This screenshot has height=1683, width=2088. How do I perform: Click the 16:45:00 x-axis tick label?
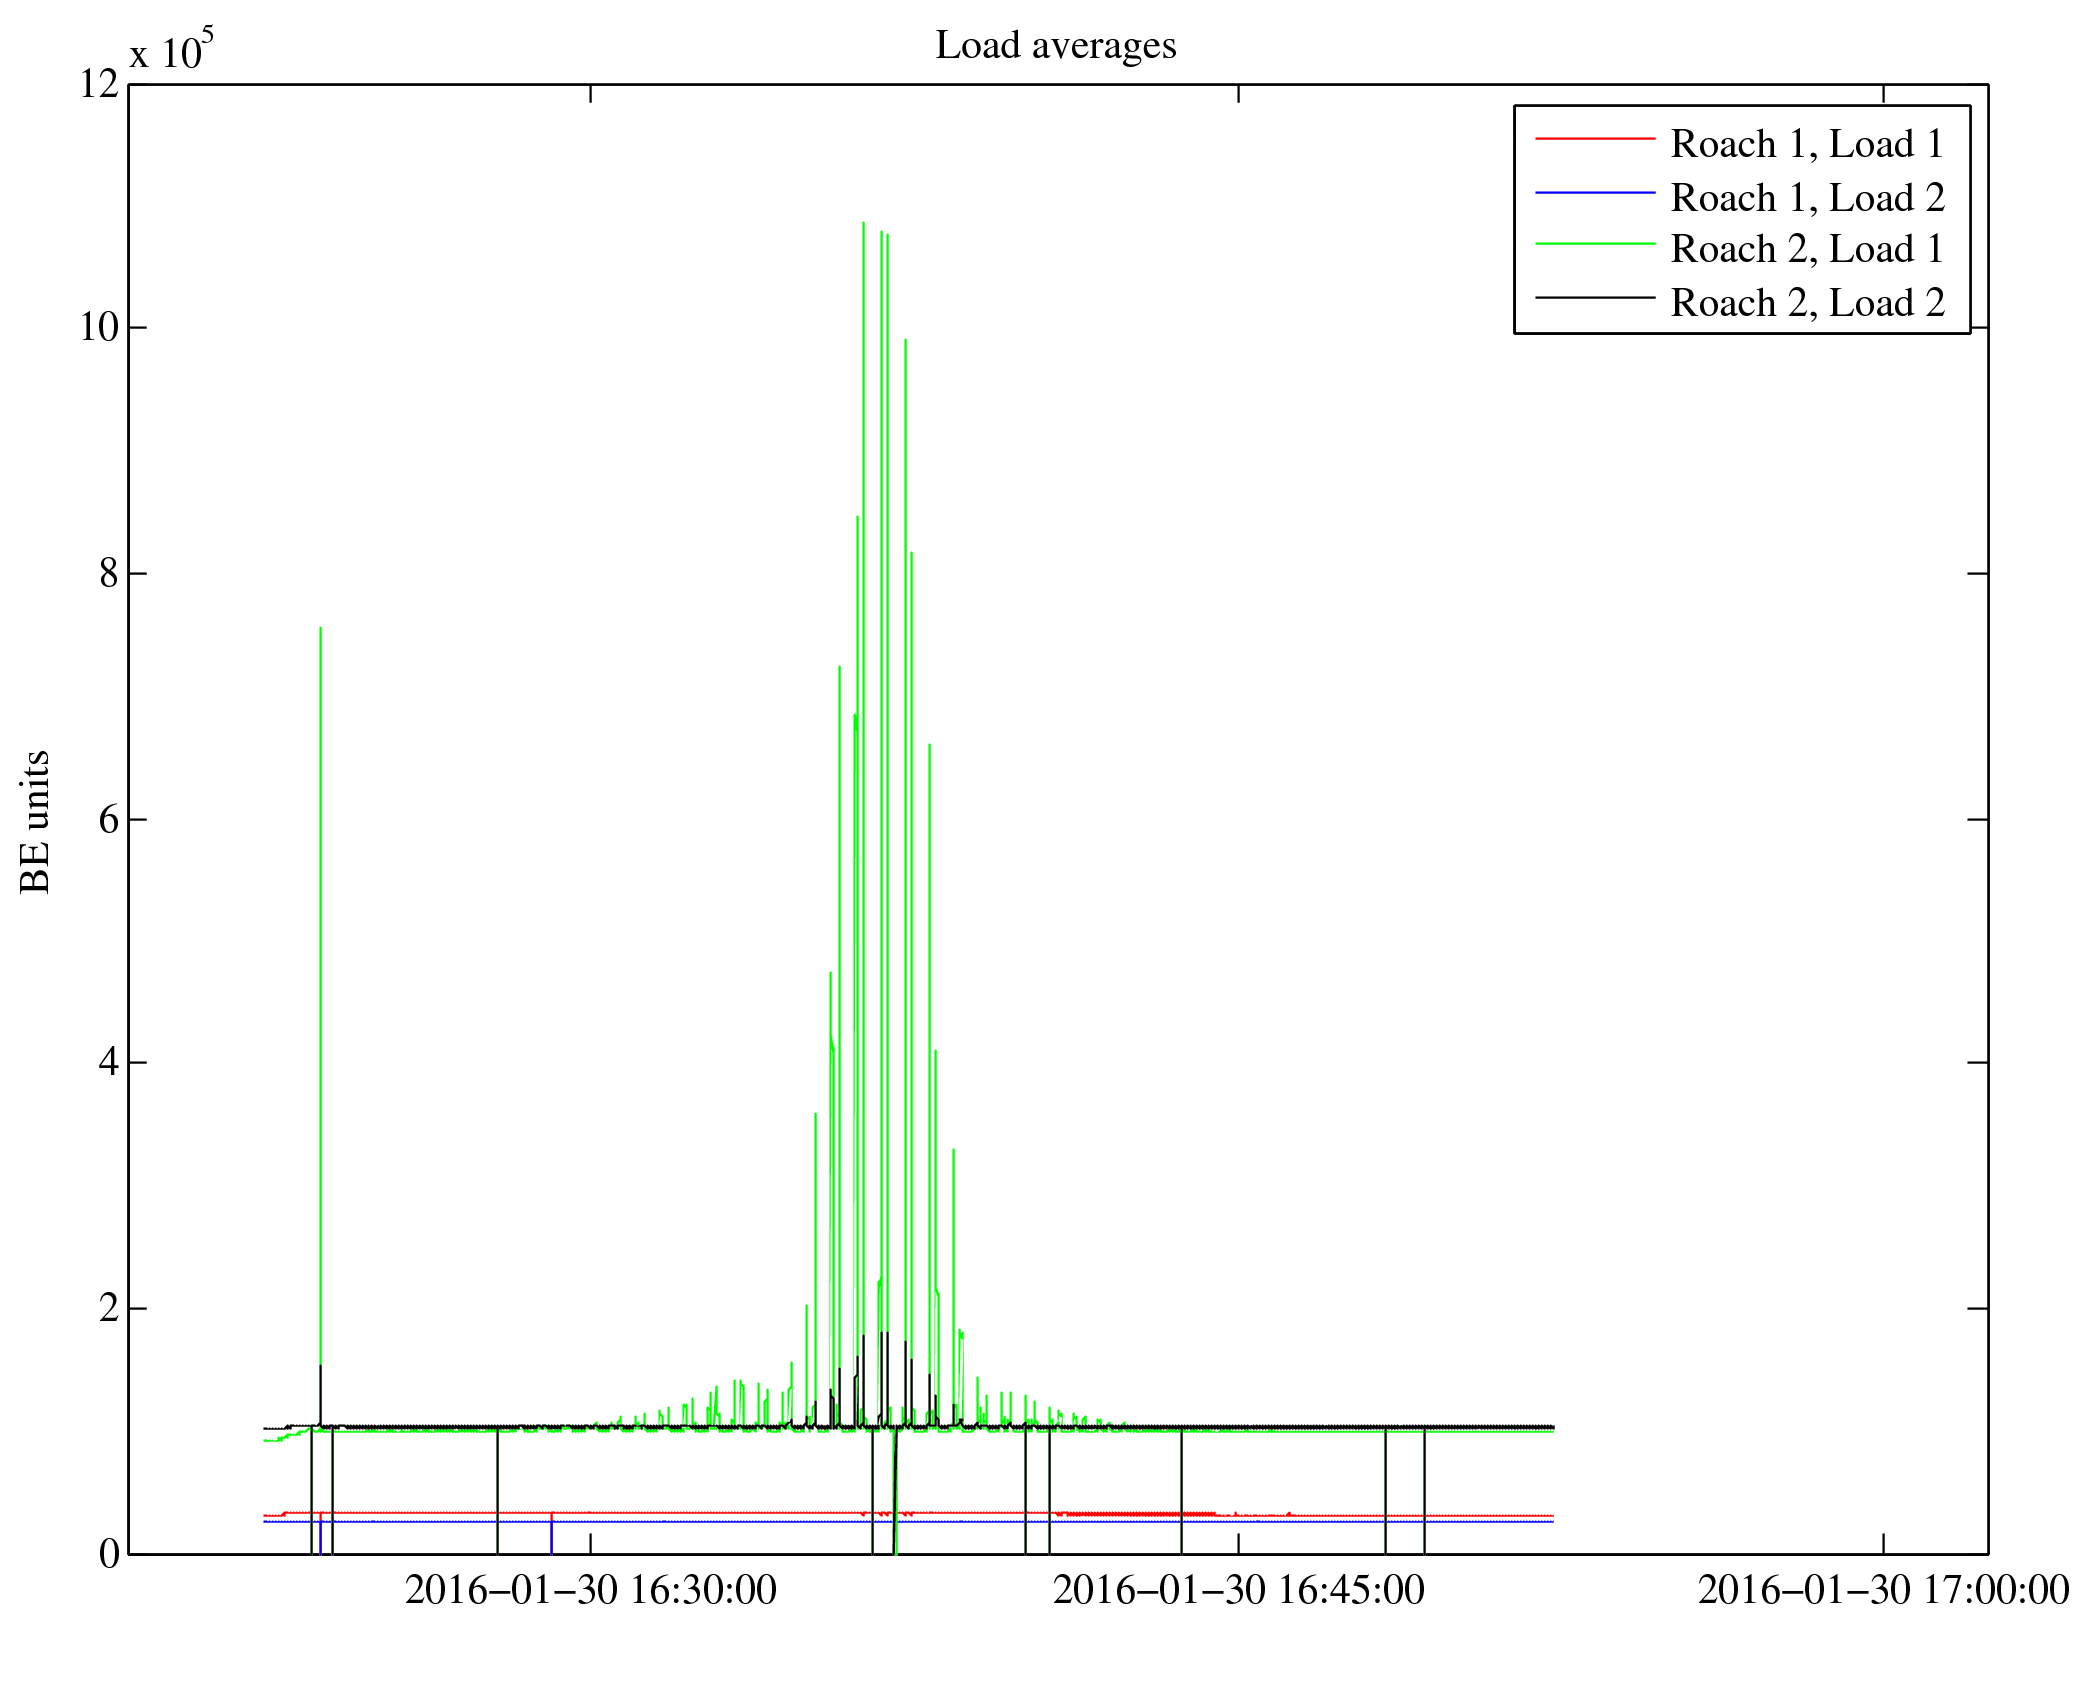click(x=1238, y=1590)
